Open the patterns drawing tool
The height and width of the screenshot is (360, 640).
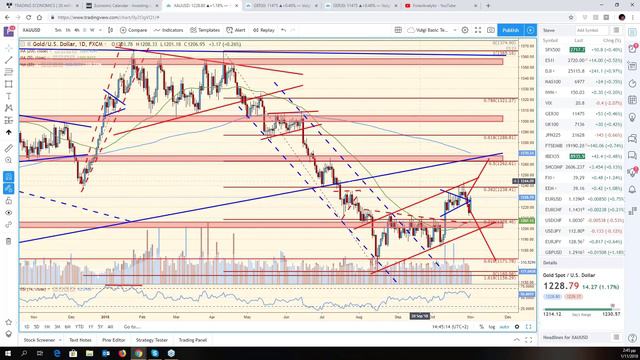pos(9,108)
